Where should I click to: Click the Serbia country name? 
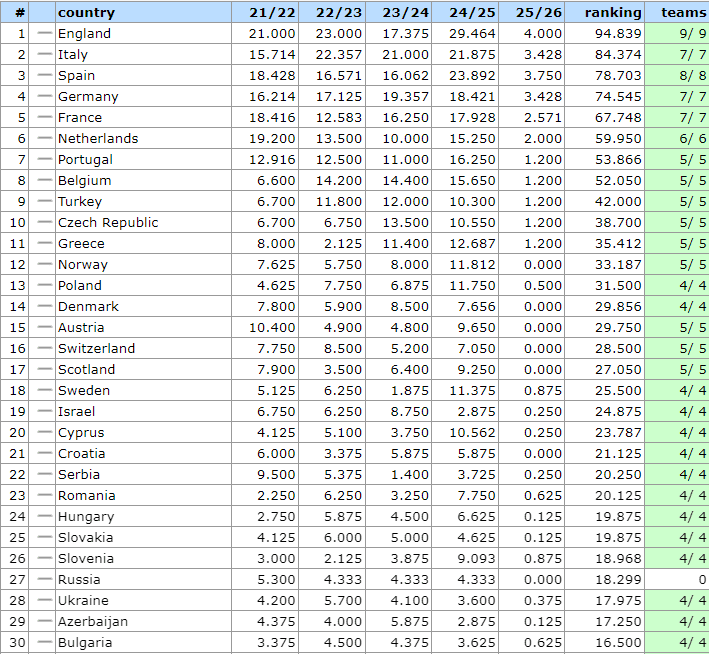point(79,474)
